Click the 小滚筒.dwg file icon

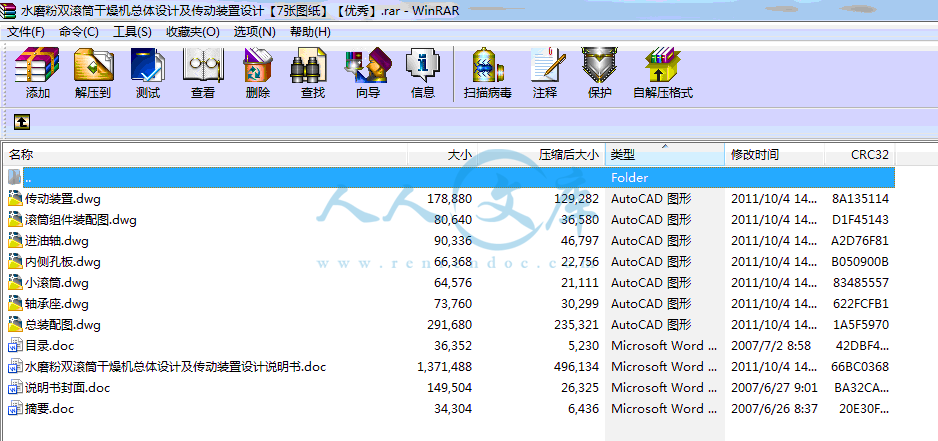pyautogui.click(x=16, y=282)
